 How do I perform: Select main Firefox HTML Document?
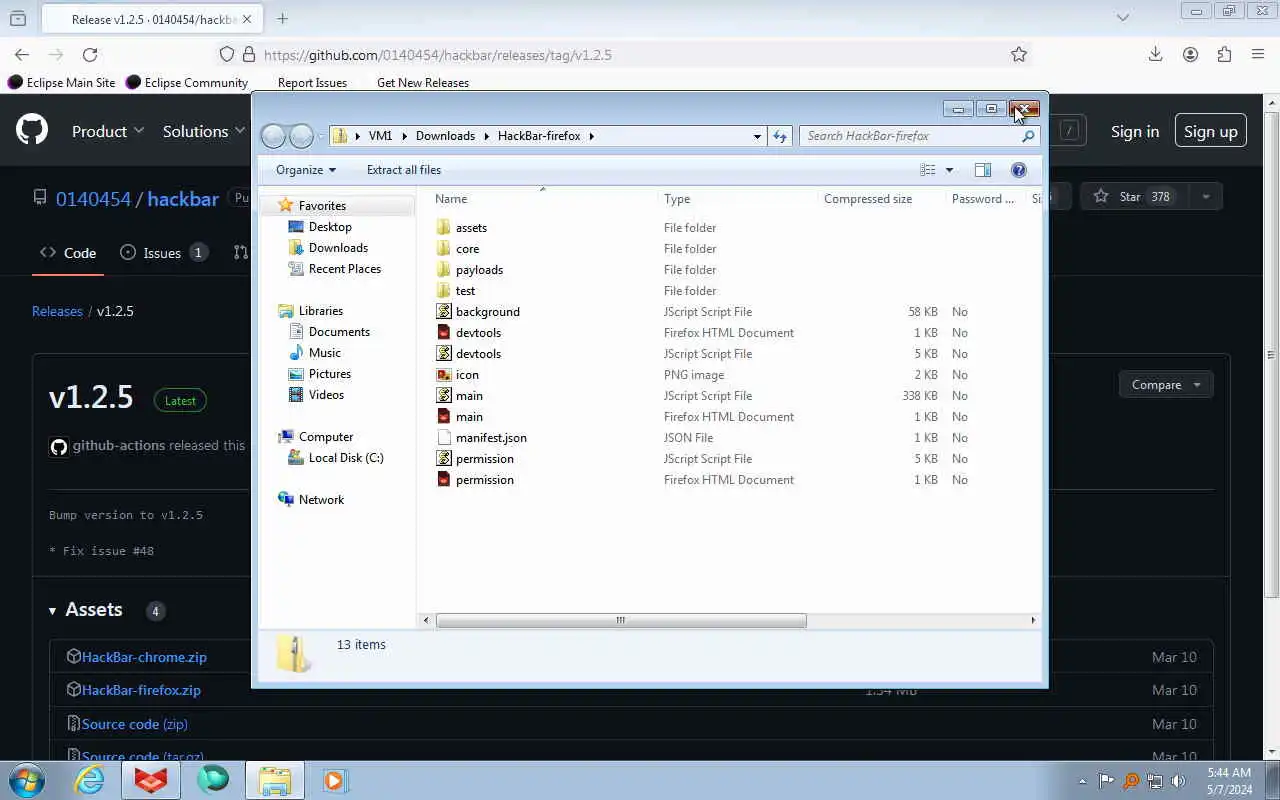(469, 417)
